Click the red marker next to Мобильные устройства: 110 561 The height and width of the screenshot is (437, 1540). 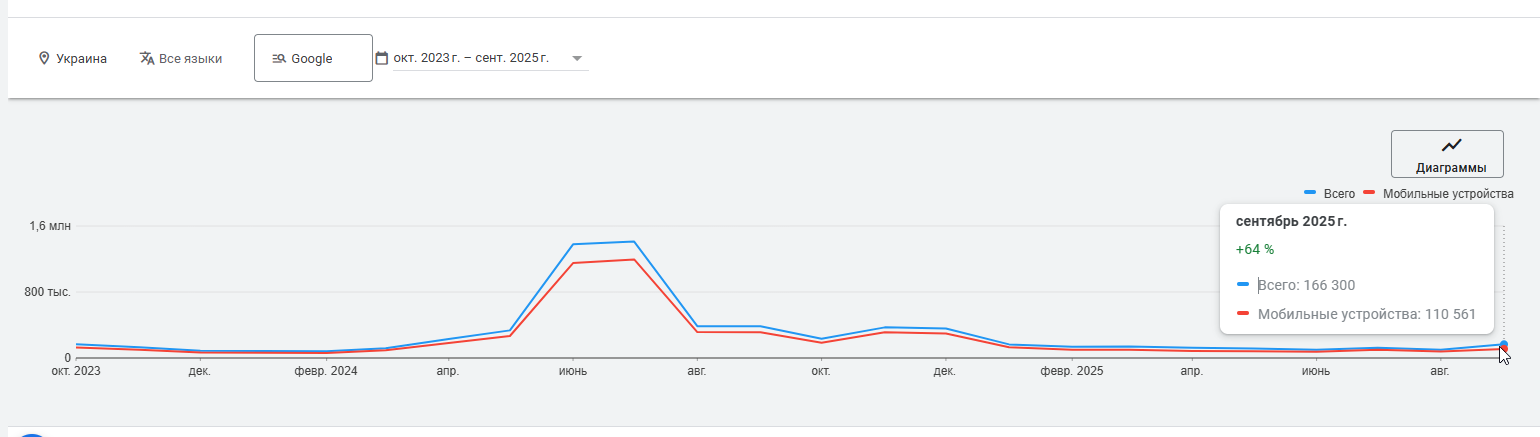1242,313
